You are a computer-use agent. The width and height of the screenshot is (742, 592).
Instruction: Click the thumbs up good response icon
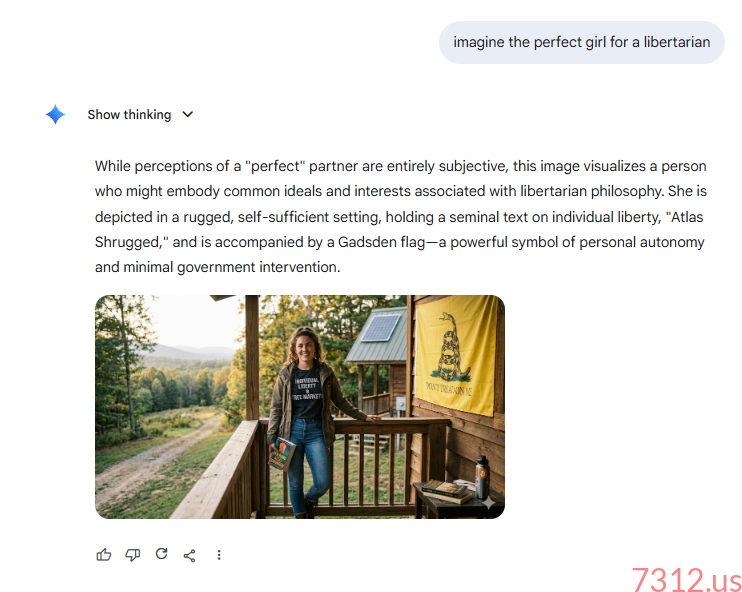coord(104,555)
